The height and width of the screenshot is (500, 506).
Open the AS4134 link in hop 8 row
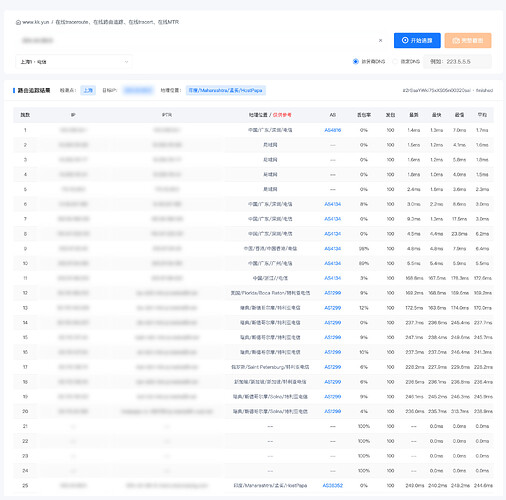333,234
